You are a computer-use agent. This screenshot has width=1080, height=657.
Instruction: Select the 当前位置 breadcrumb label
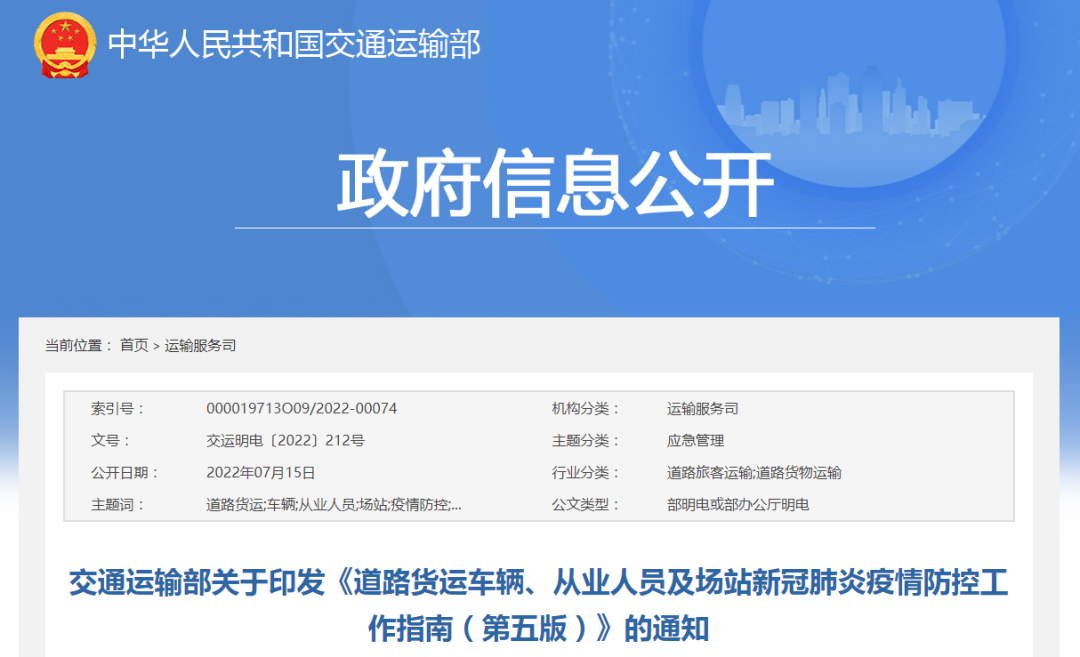click(79, 346)
